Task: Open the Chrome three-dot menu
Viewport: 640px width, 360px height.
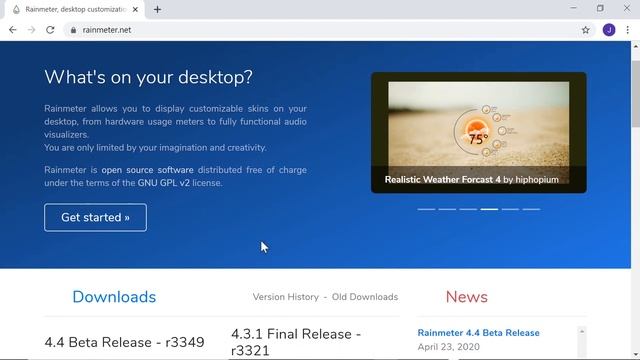Action: [627, 30]
